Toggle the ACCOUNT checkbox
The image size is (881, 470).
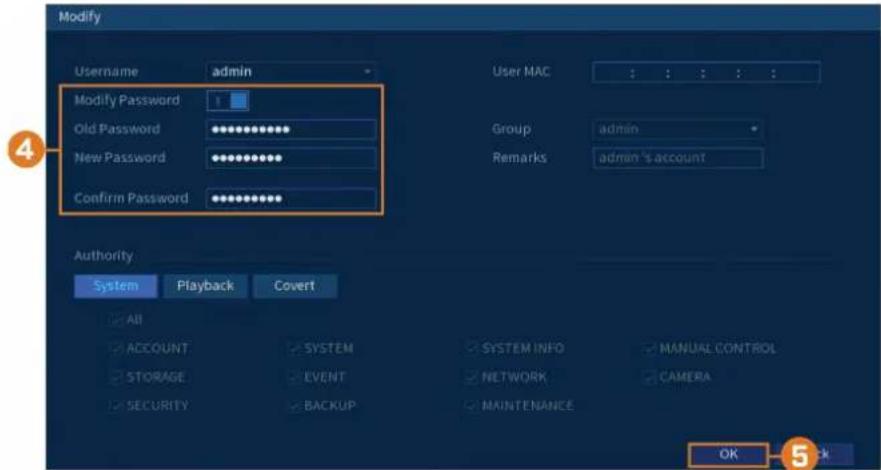(x=116, y=348)
